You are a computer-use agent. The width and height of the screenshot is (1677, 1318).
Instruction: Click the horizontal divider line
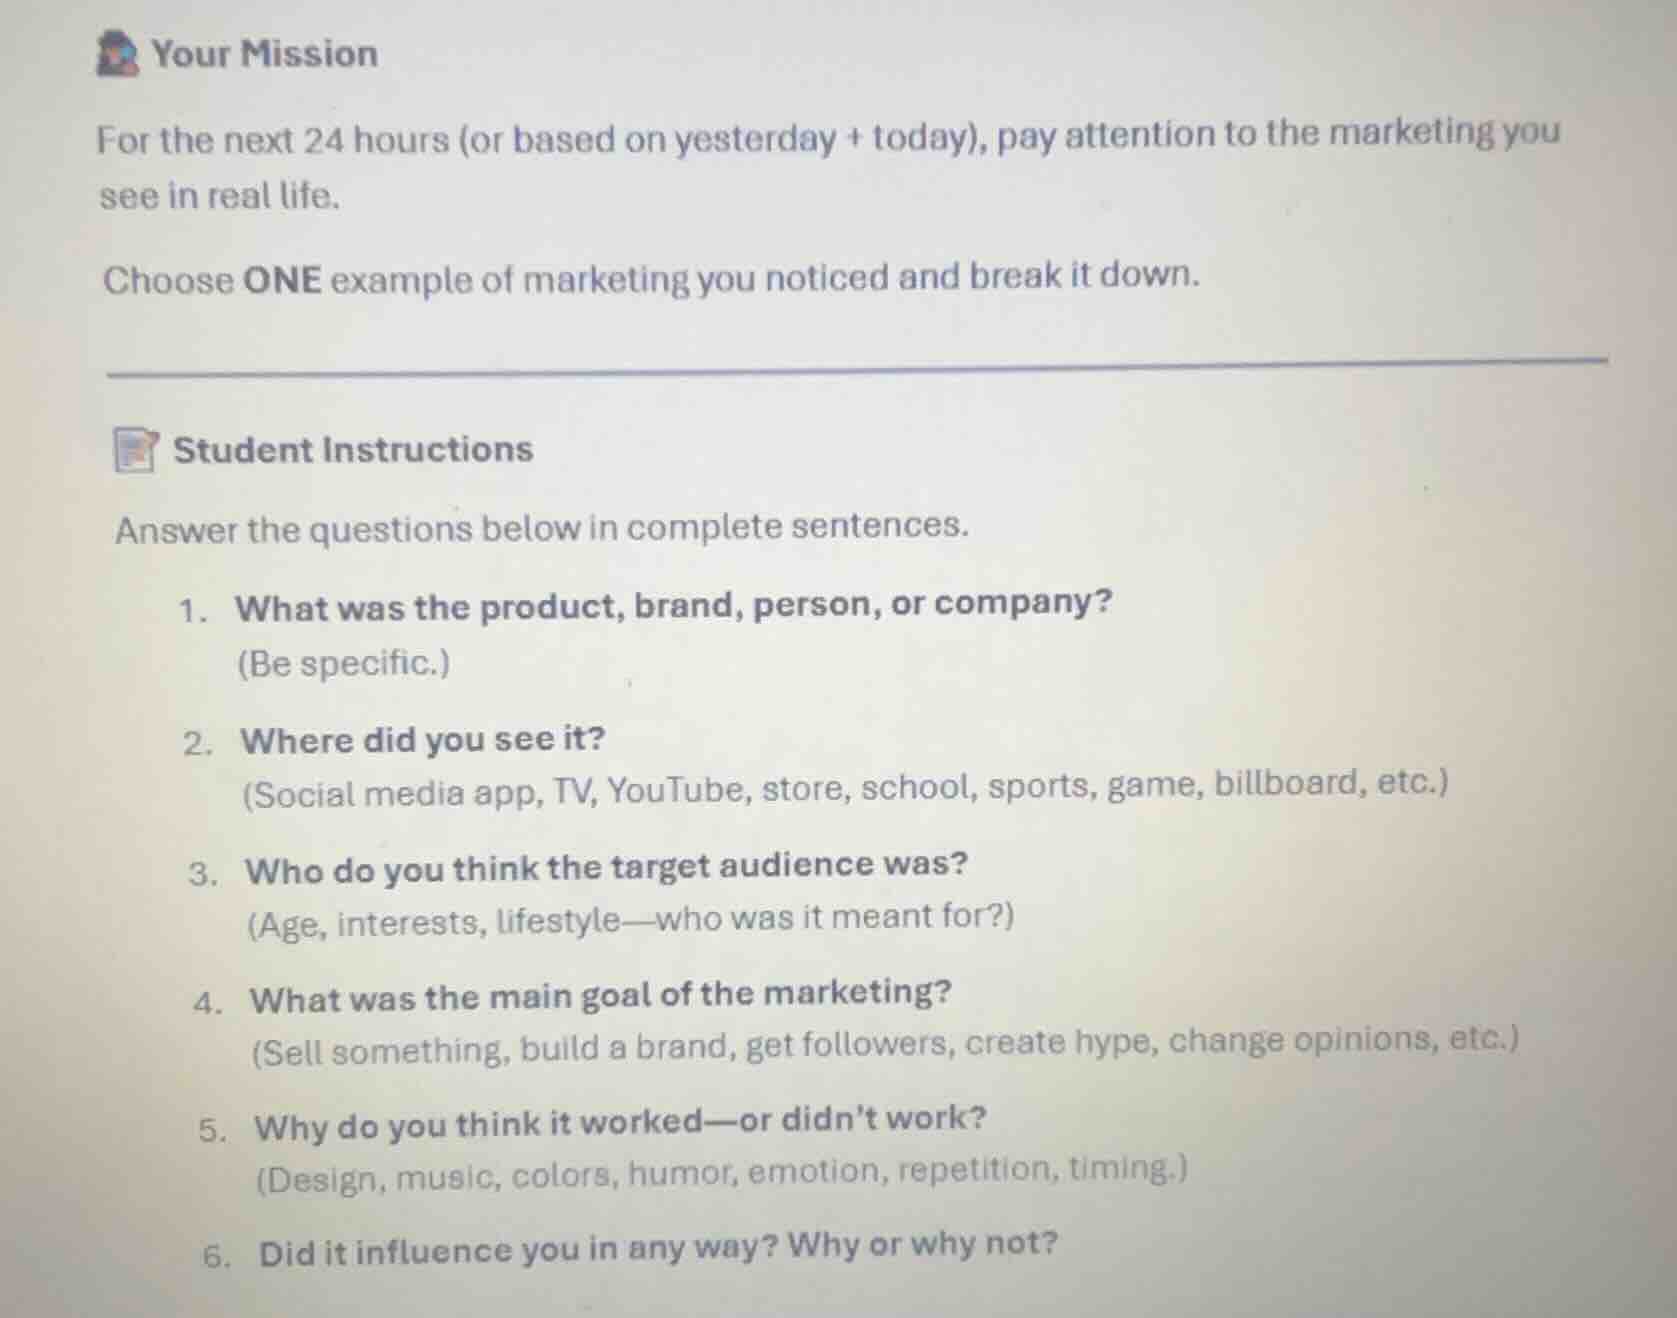(856, 367)
